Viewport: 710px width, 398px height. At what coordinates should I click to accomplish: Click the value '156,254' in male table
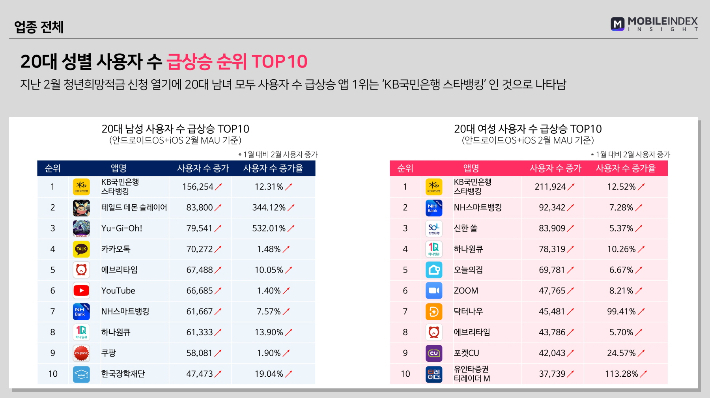click(x=197, y=187)
